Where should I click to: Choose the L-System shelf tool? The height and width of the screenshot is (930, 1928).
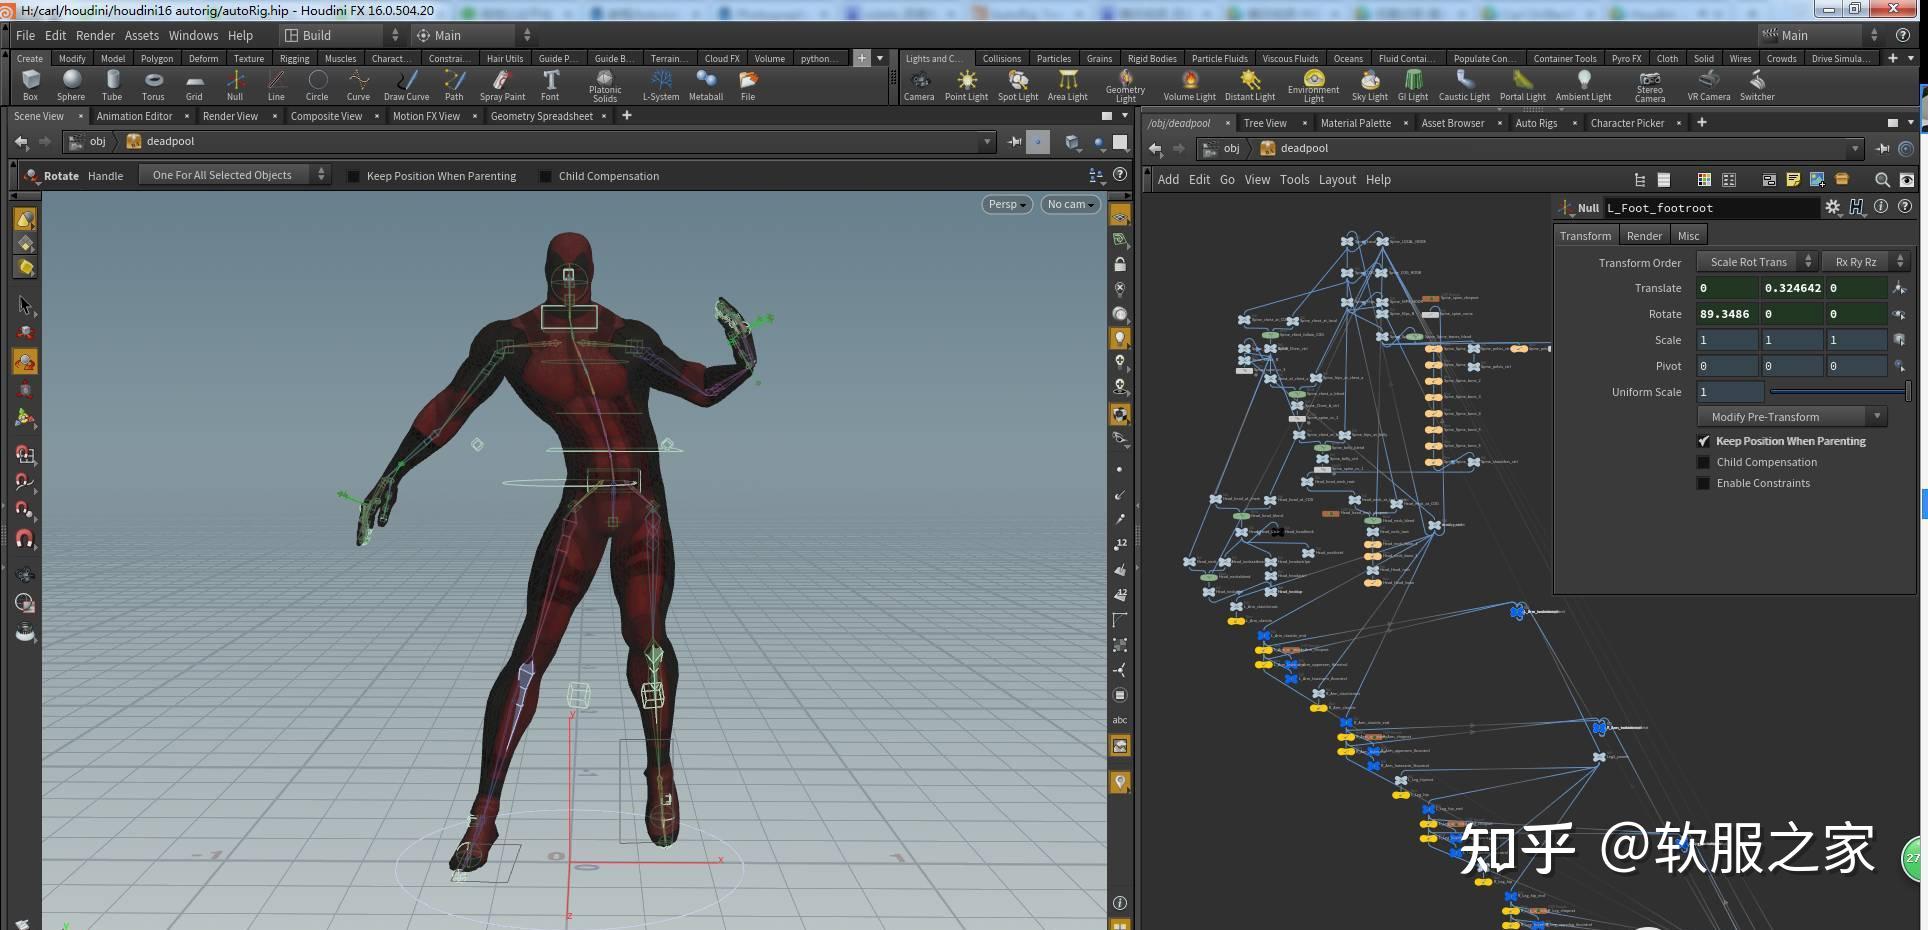point(661,84)
